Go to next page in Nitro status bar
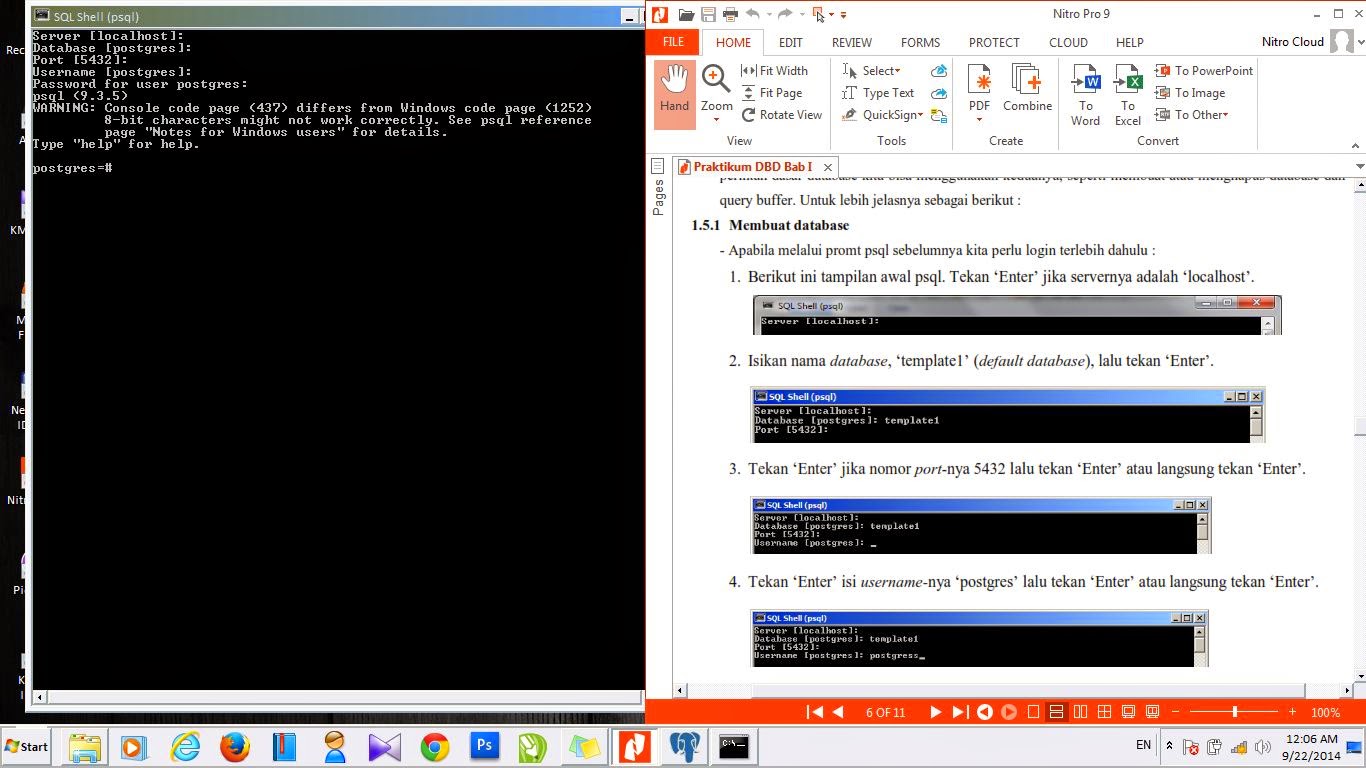The image size is (1366, 768). (936, 712)
